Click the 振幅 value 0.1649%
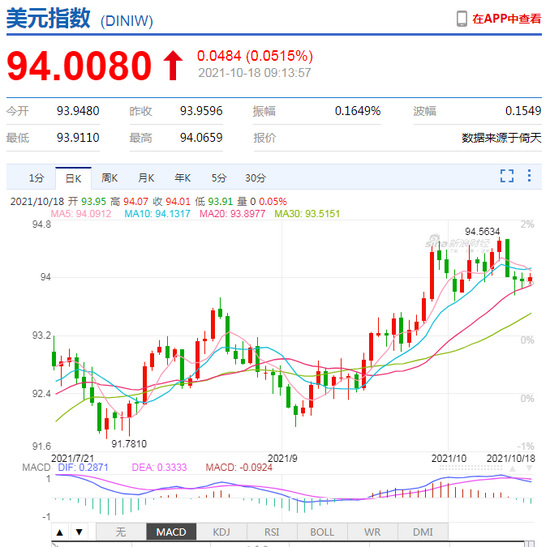 357,111
